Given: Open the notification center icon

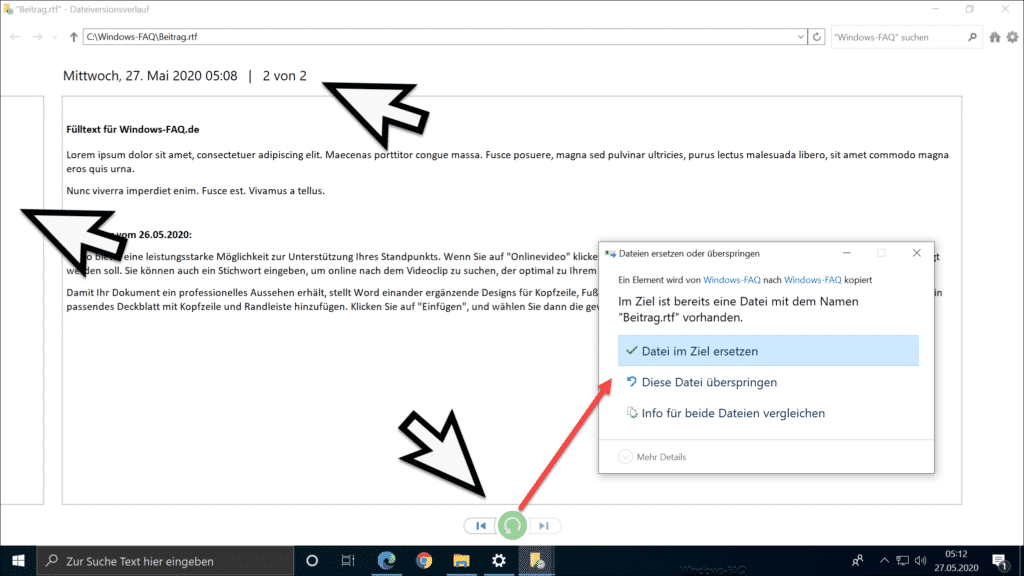Looking at the screenshot, I should [x=999, y=561].
